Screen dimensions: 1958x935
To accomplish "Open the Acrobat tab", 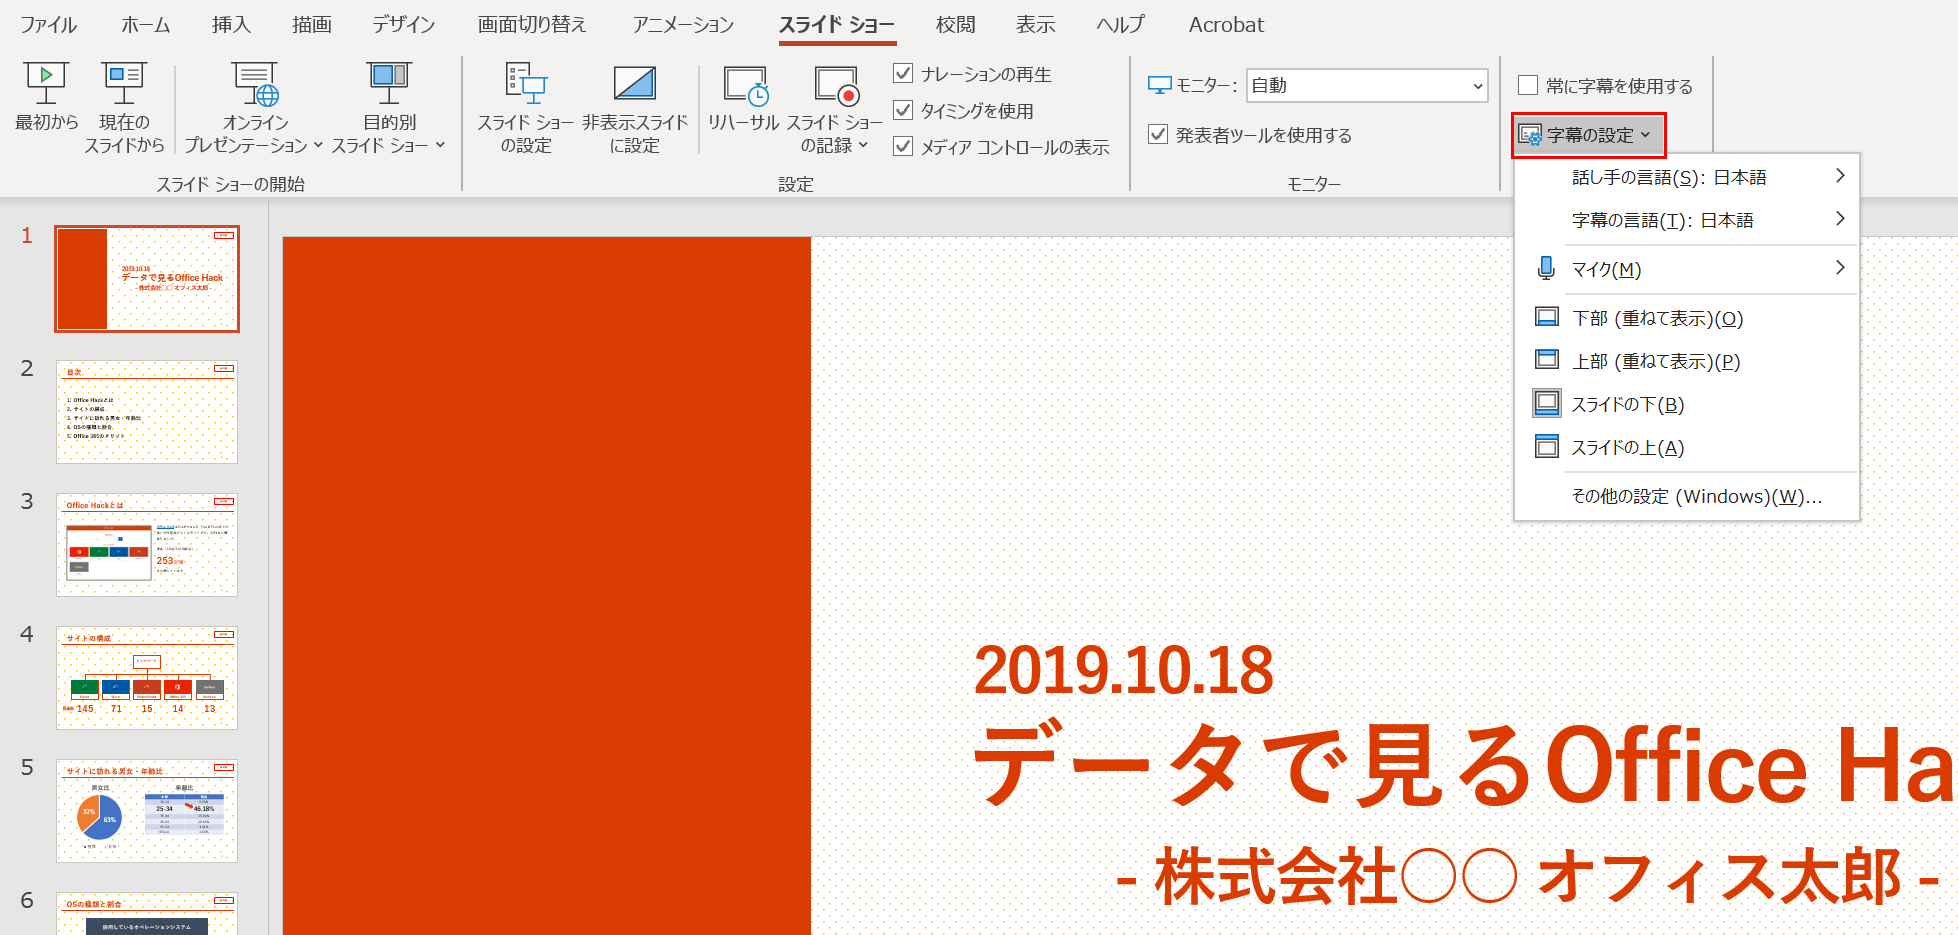I will [x=1226, y=25].
